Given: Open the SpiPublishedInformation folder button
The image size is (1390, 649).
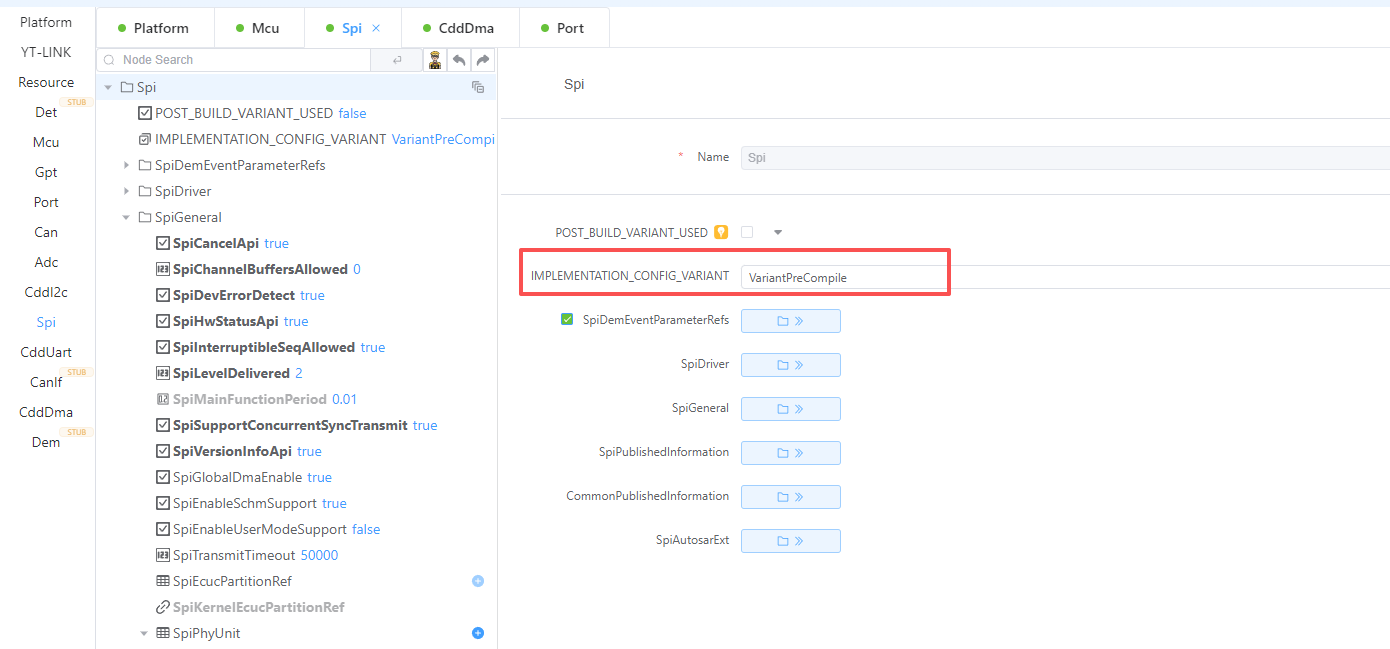Looking at the screenshot, I should point(791,453).
